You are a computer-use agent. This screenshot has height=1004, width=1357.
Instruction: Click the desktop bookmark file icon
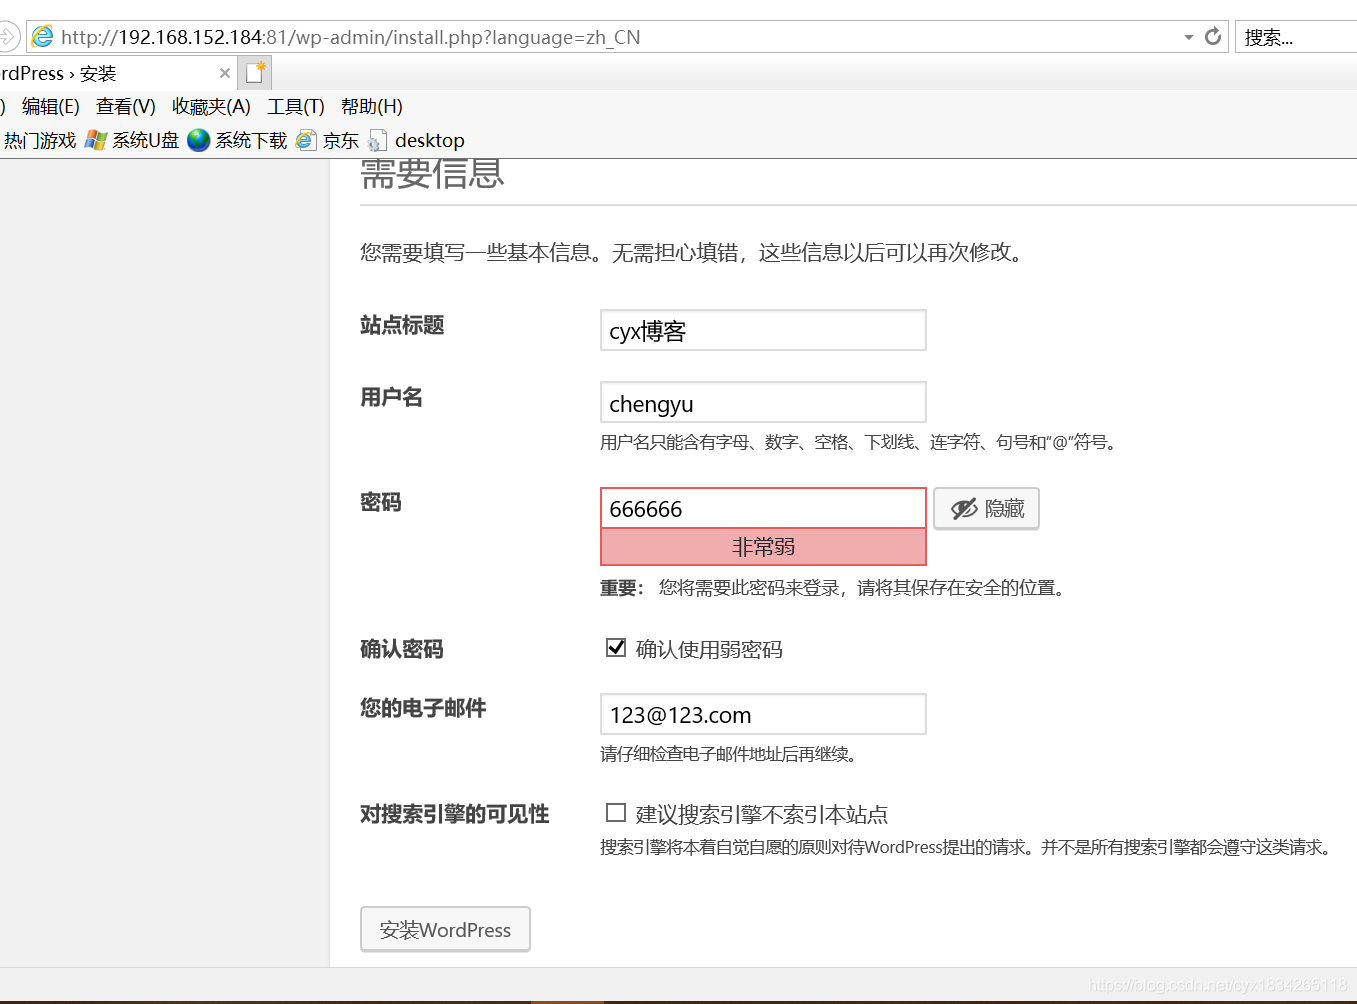pyautogui.click(x=378, y=140)
